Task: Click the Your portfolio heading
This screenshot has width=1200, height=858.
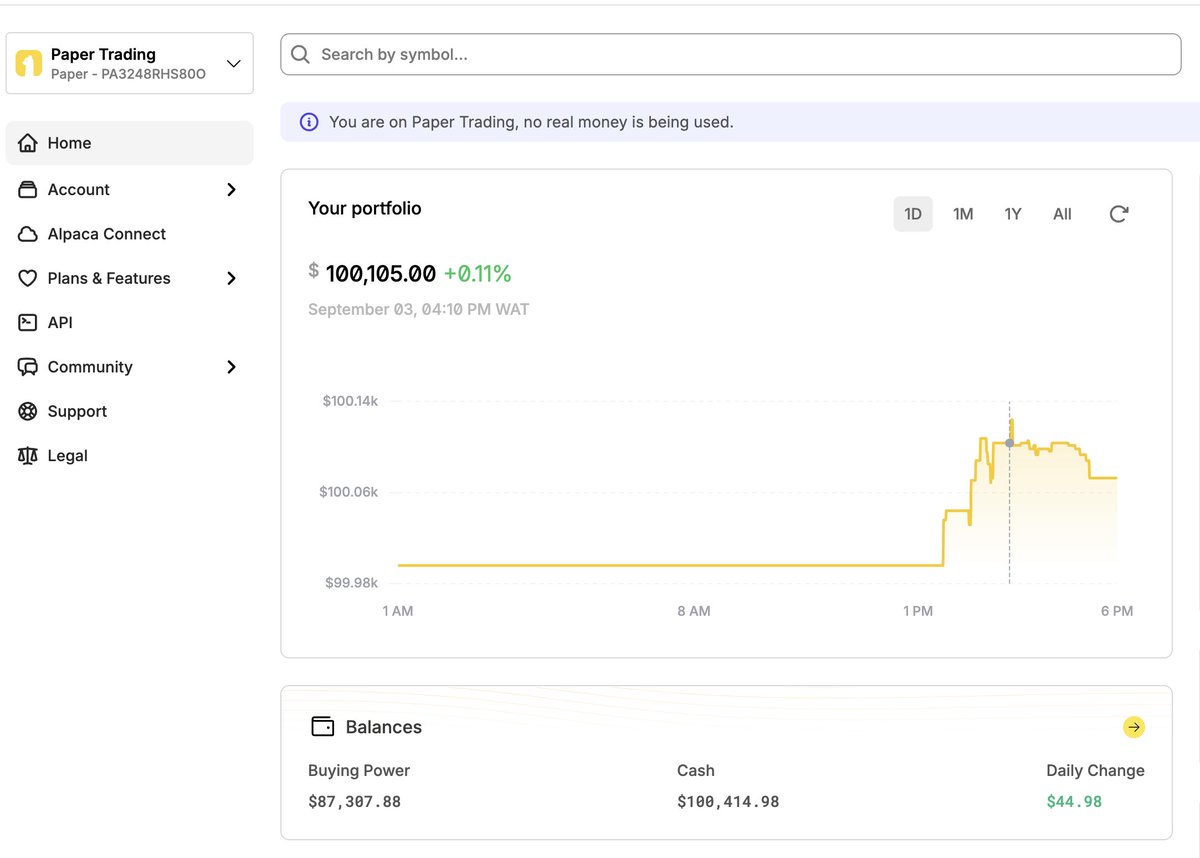Action: coord(365,208)
